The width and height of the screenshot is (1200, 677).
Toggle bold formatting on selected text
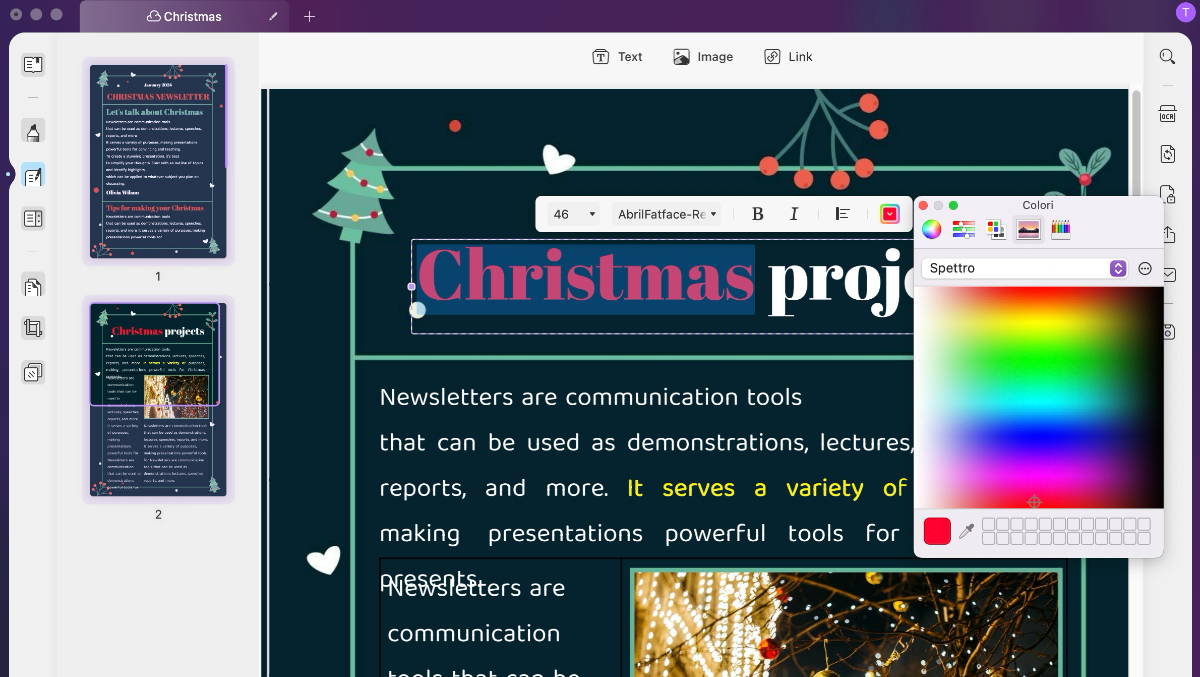[x=757, y=214]
